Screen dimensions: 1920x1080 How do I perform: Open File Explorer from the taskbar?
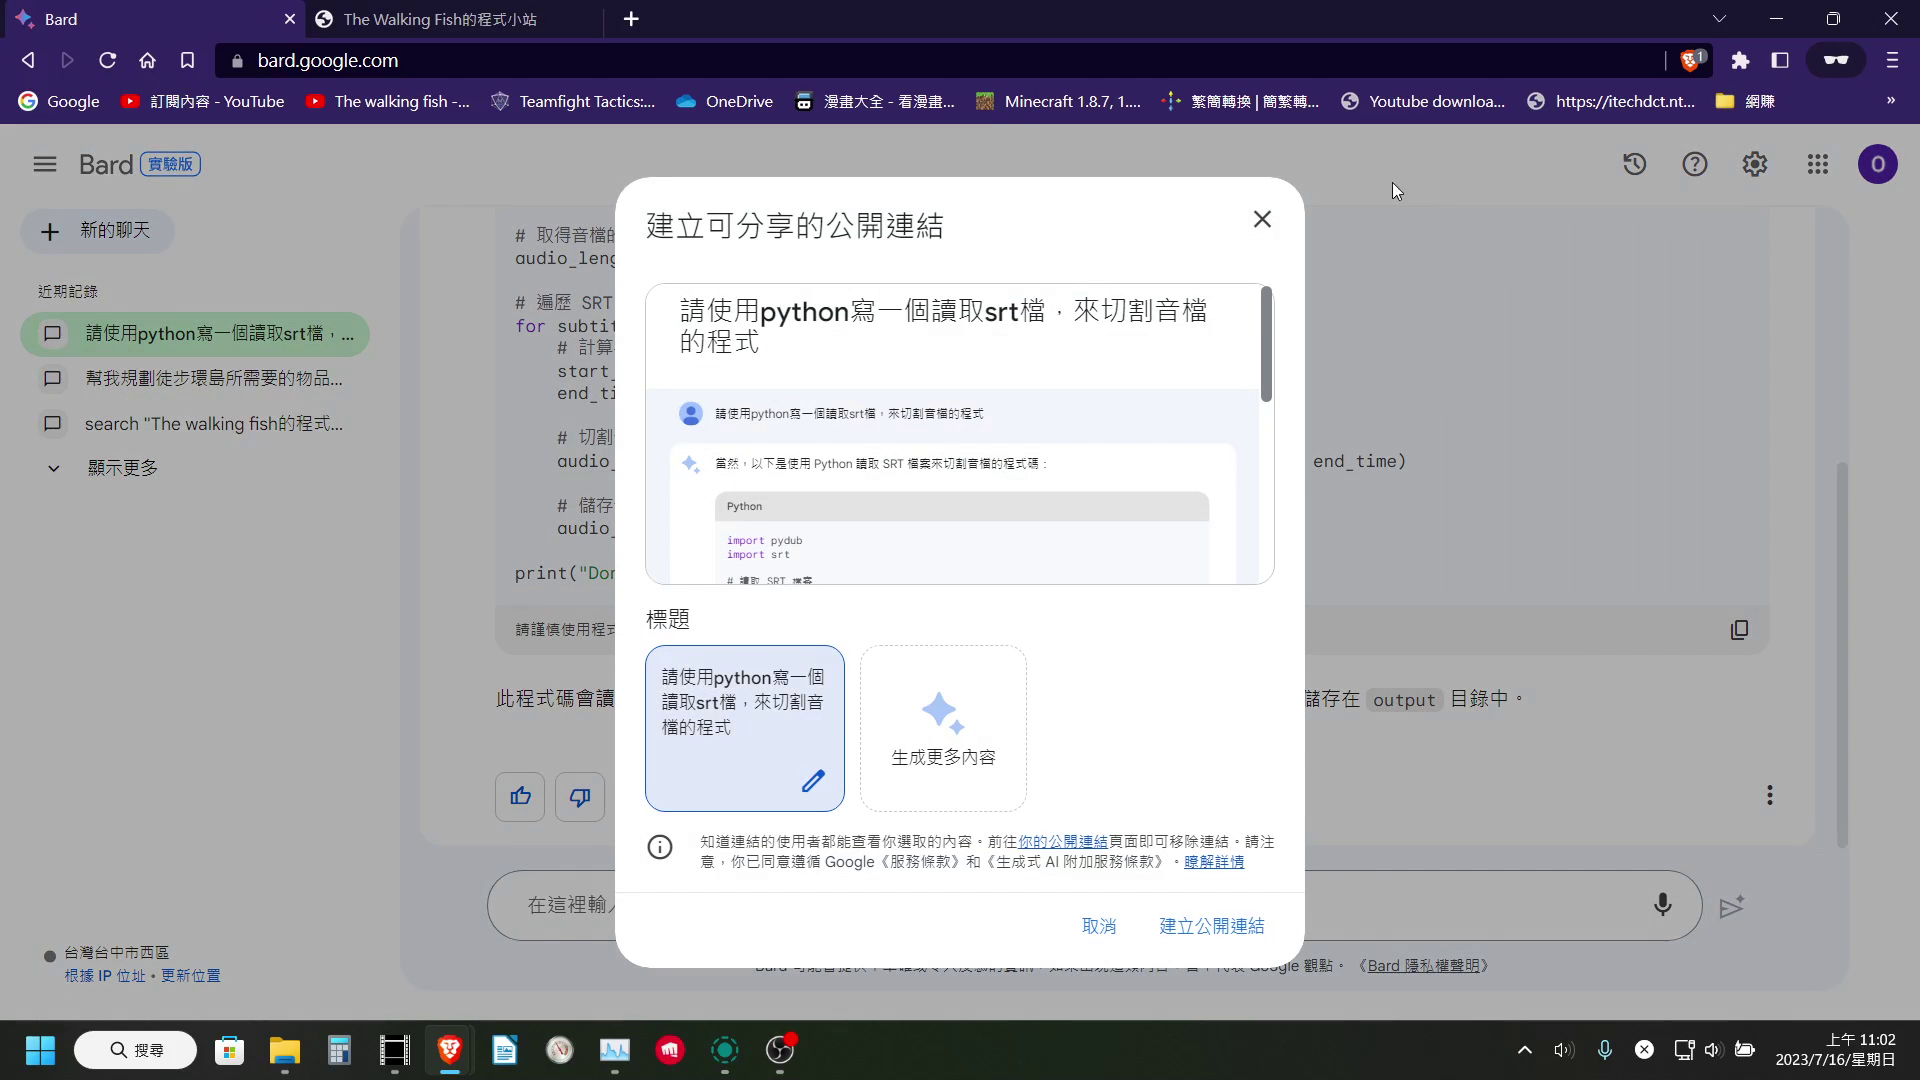(x=285, y=1050)
